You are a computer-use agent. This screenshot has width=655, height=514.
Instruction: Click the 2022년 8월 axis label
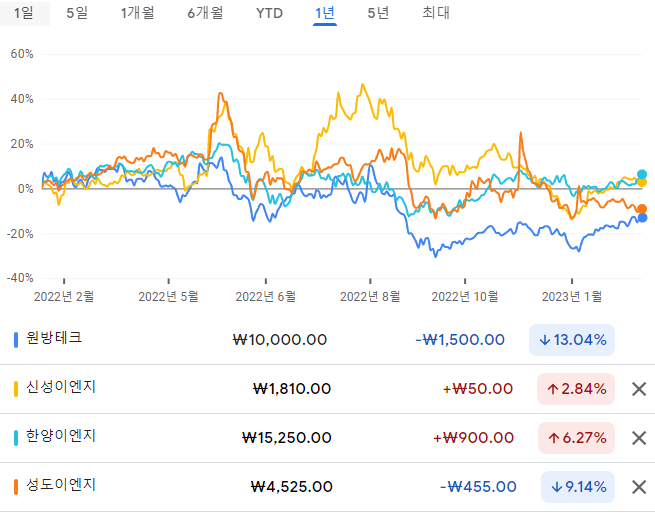(x=370, y=297)
